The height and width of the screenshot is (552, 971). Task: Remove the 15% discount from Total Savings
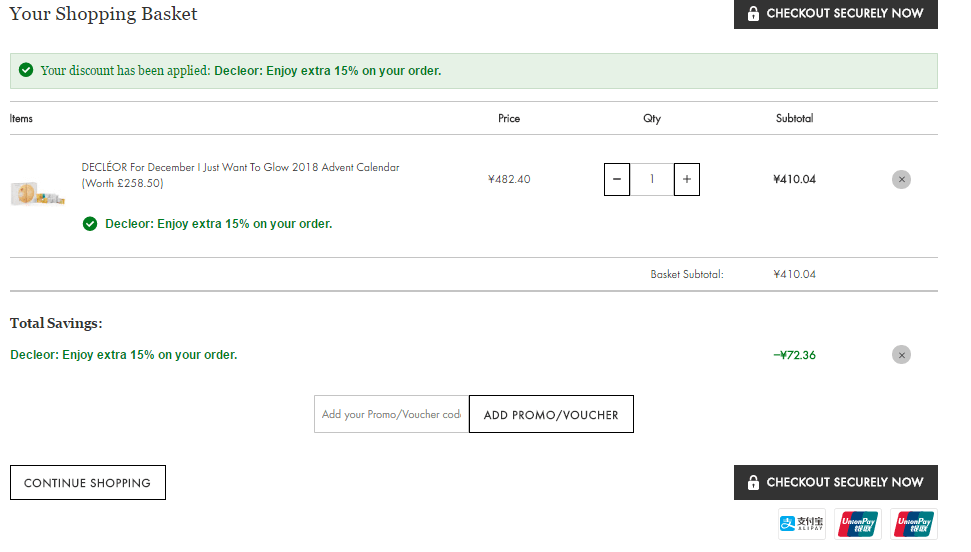point(901,355)
